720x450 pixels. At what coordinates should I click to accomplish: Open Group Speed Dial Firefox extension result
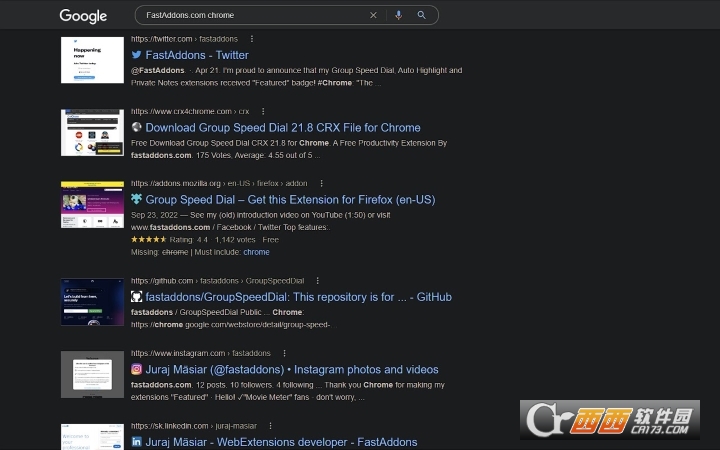click(290, 200)
